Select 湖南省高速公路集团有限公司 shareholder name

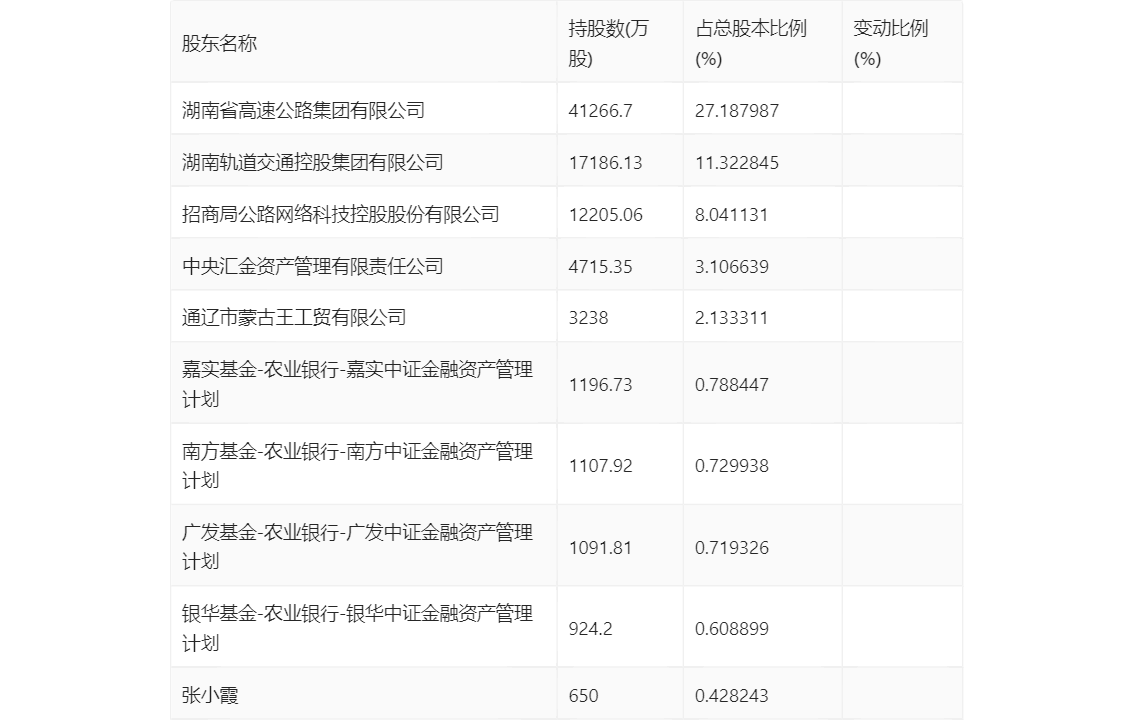303,111
